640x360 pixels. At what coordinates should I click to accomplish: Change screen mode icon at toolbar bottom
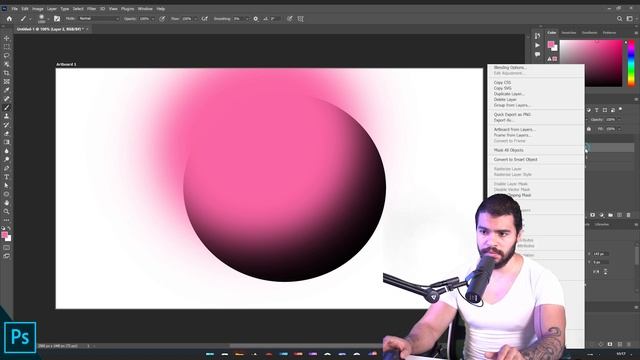click(7, 256)
